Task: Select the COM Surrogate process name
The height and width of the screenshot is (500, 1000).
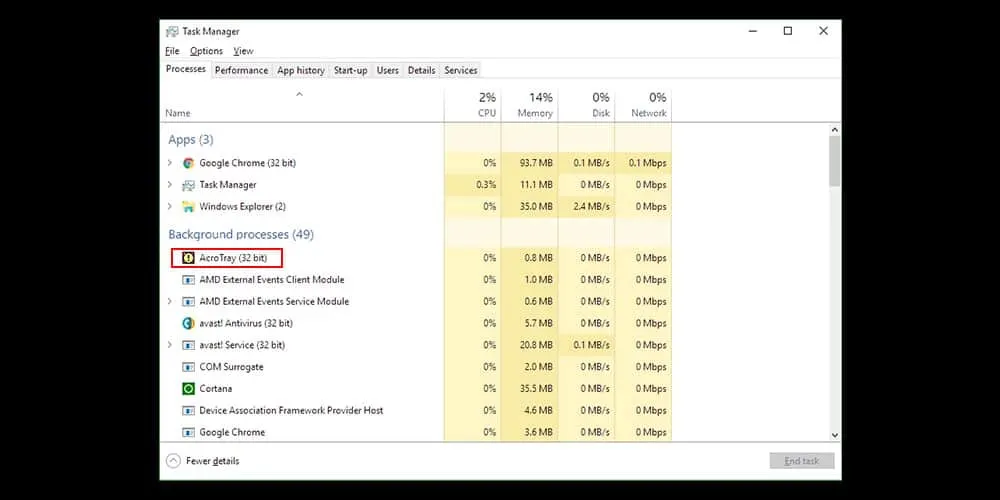Action: [231, 367]
